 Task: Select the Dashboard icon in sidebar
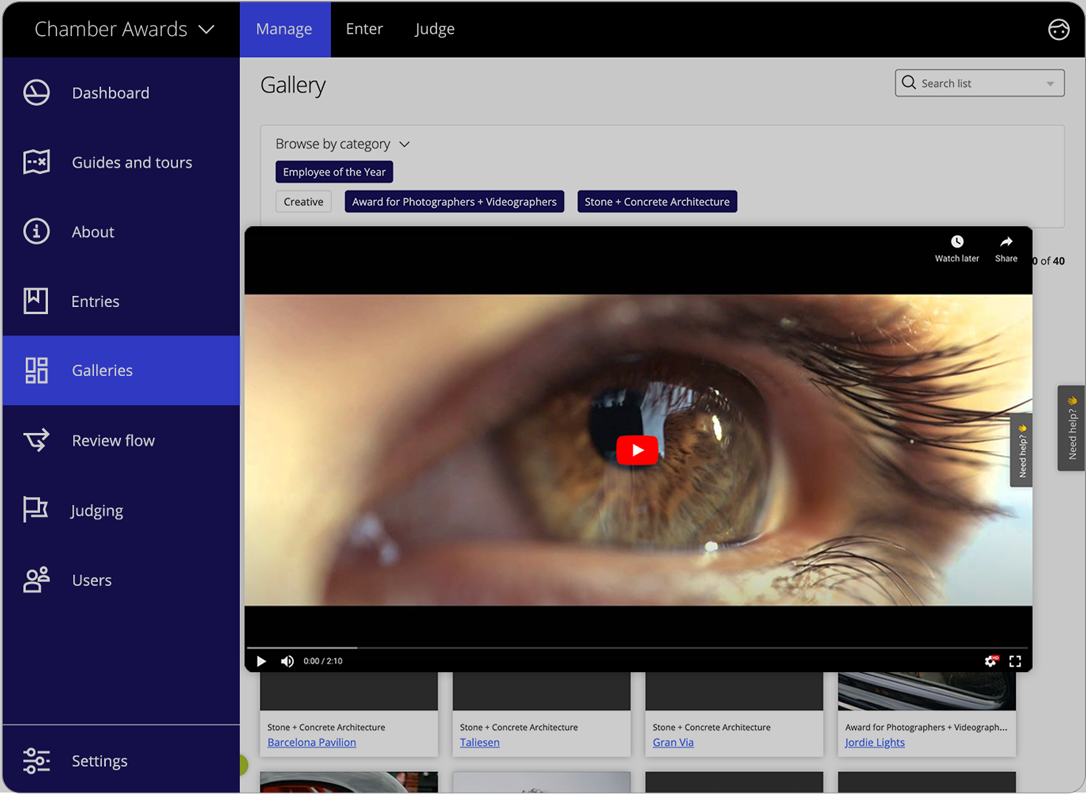point(36,92)
